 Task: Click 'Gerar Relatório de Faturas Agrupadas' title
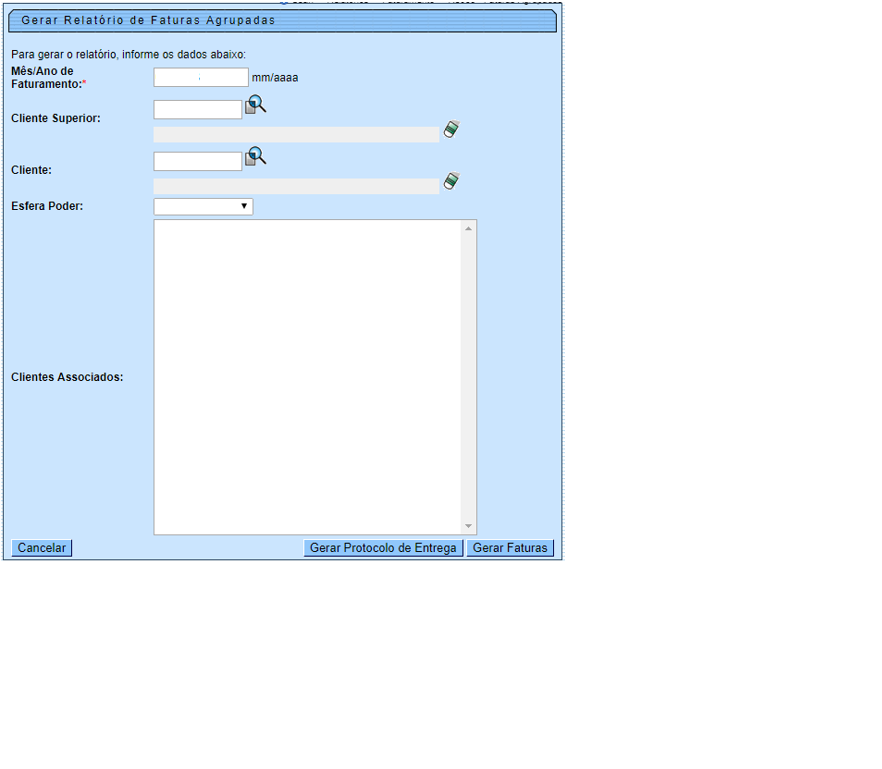pyautogui.click(x=148, y=20)
